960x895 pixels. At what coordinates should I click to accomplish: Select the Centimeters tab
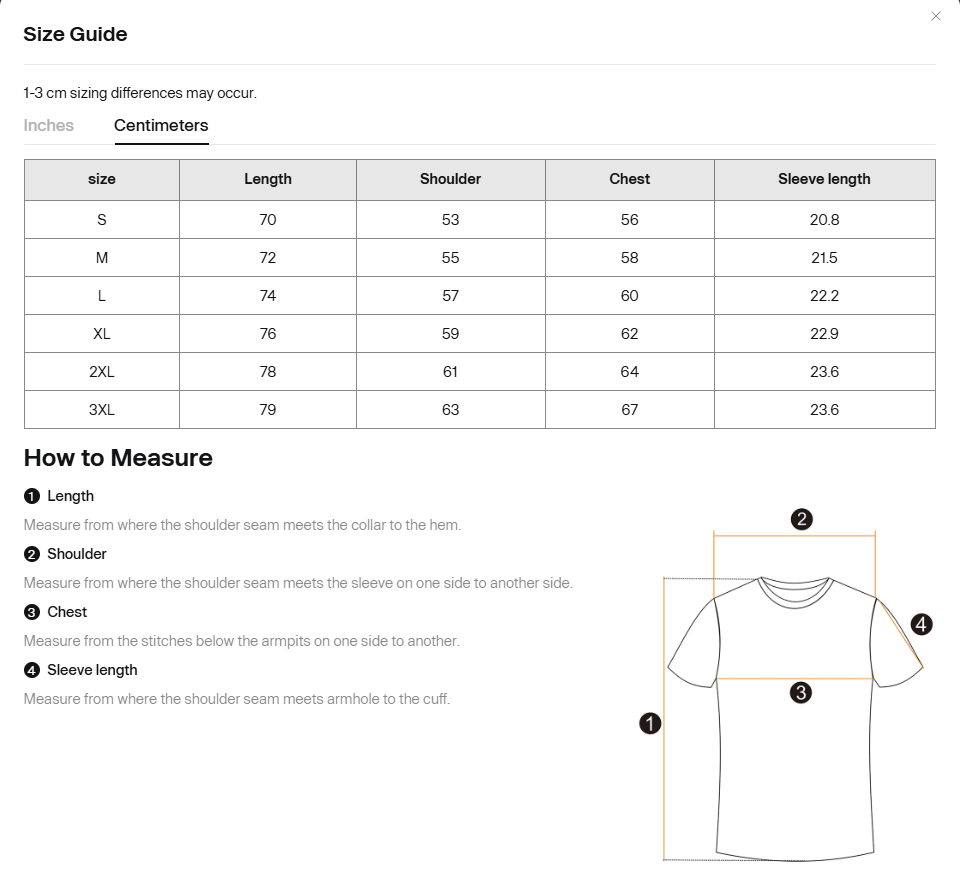point(161,125)
